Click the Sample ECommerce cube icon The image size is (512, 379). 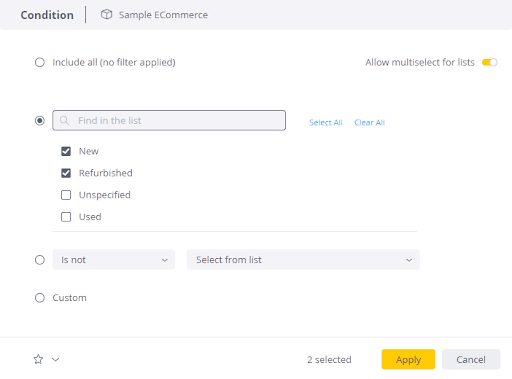click(106, 14)
